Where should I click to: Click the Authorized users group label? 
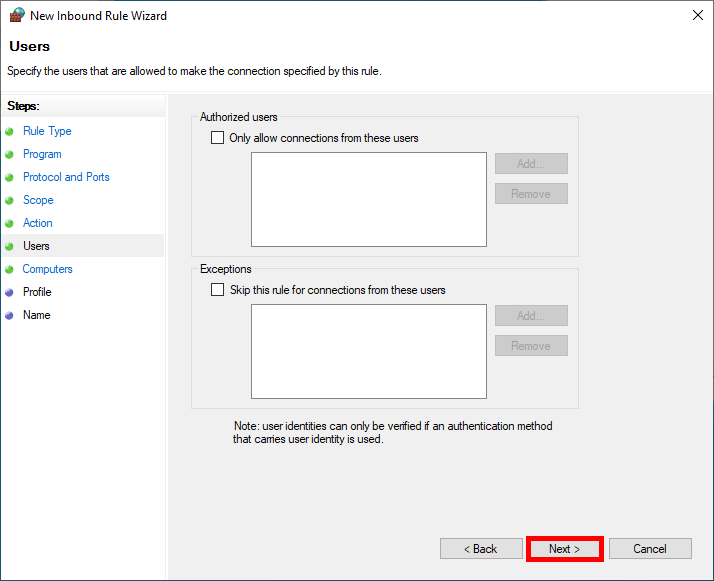(x=239, y=117)
